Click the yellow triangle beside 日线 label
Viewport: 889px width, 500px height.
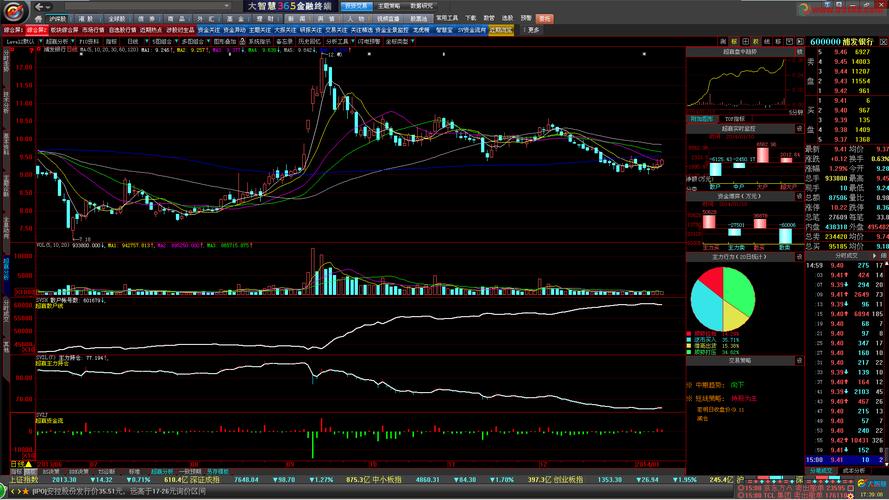28,464
